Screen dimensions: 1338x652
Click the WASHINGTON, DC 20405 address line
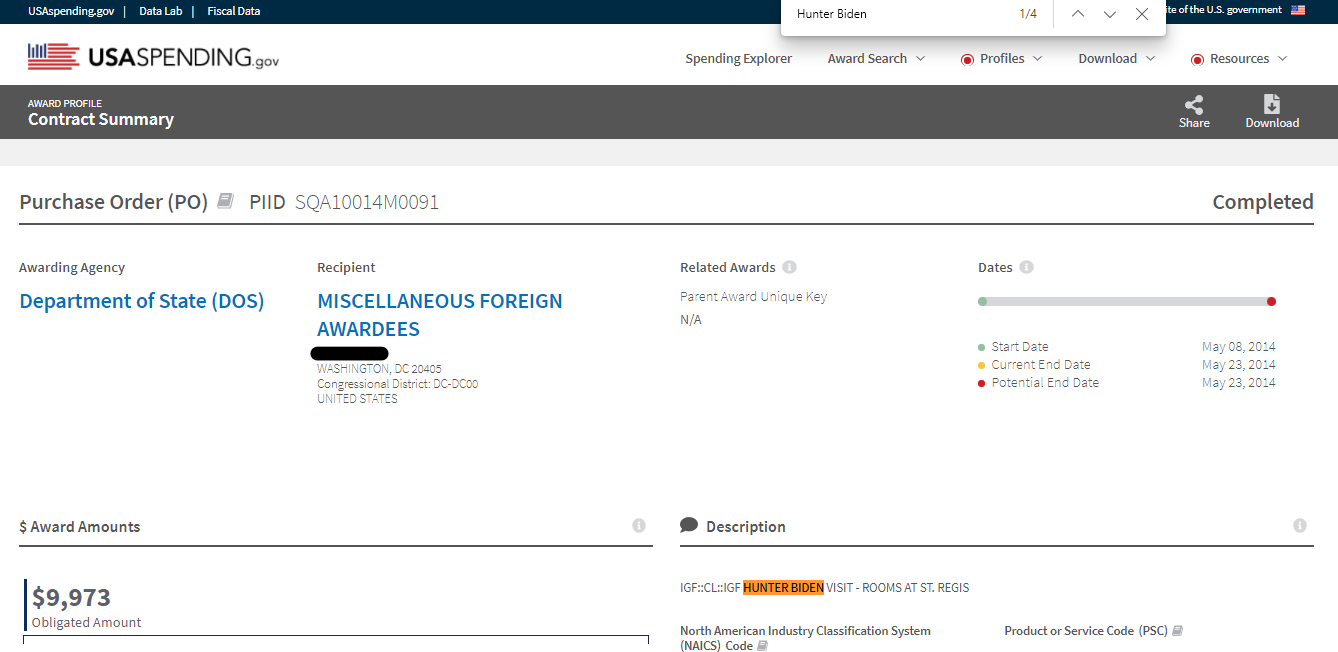(379, 369)
